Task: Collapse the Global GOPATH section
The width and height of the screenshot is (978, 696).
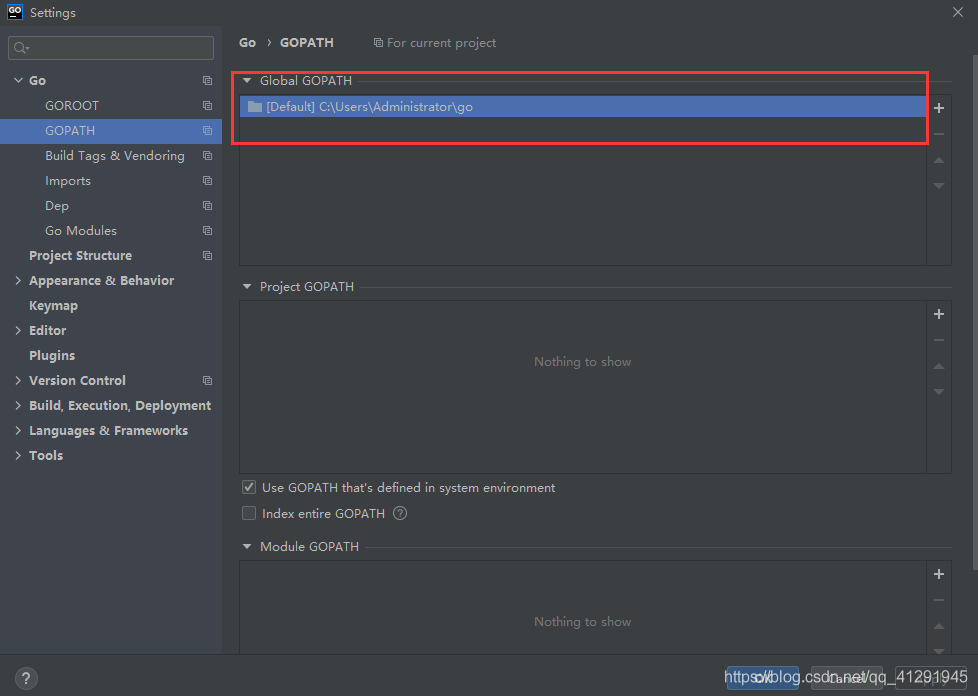Action: (x=247, y=80)
